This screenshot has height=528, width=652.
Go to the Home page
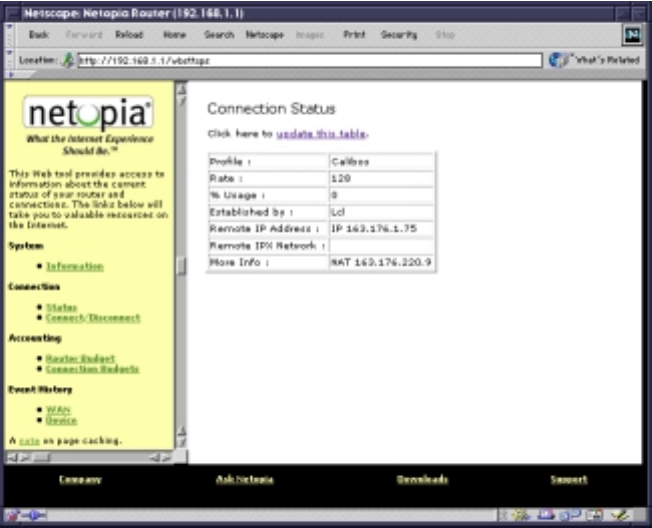(174, 35)
